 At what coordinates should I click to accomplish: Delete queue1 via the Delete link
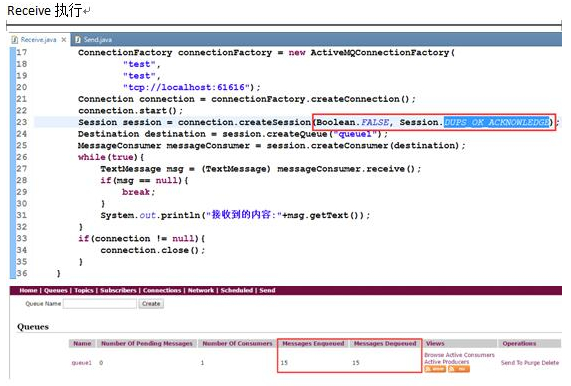pyautogui.click(x=550, y=363)
